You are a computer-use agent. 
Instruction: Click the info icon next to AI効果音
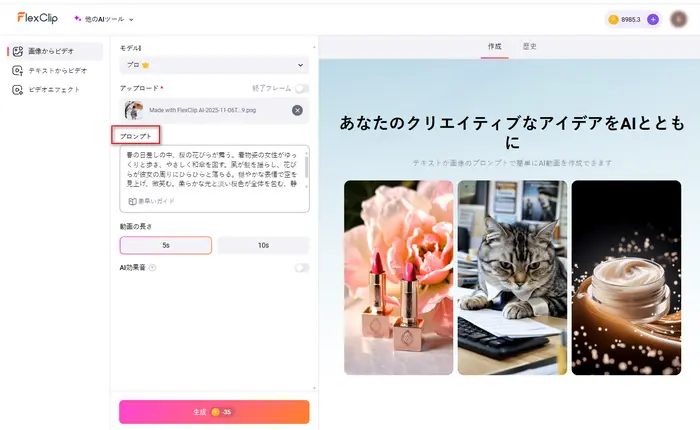tap(152, 268)
